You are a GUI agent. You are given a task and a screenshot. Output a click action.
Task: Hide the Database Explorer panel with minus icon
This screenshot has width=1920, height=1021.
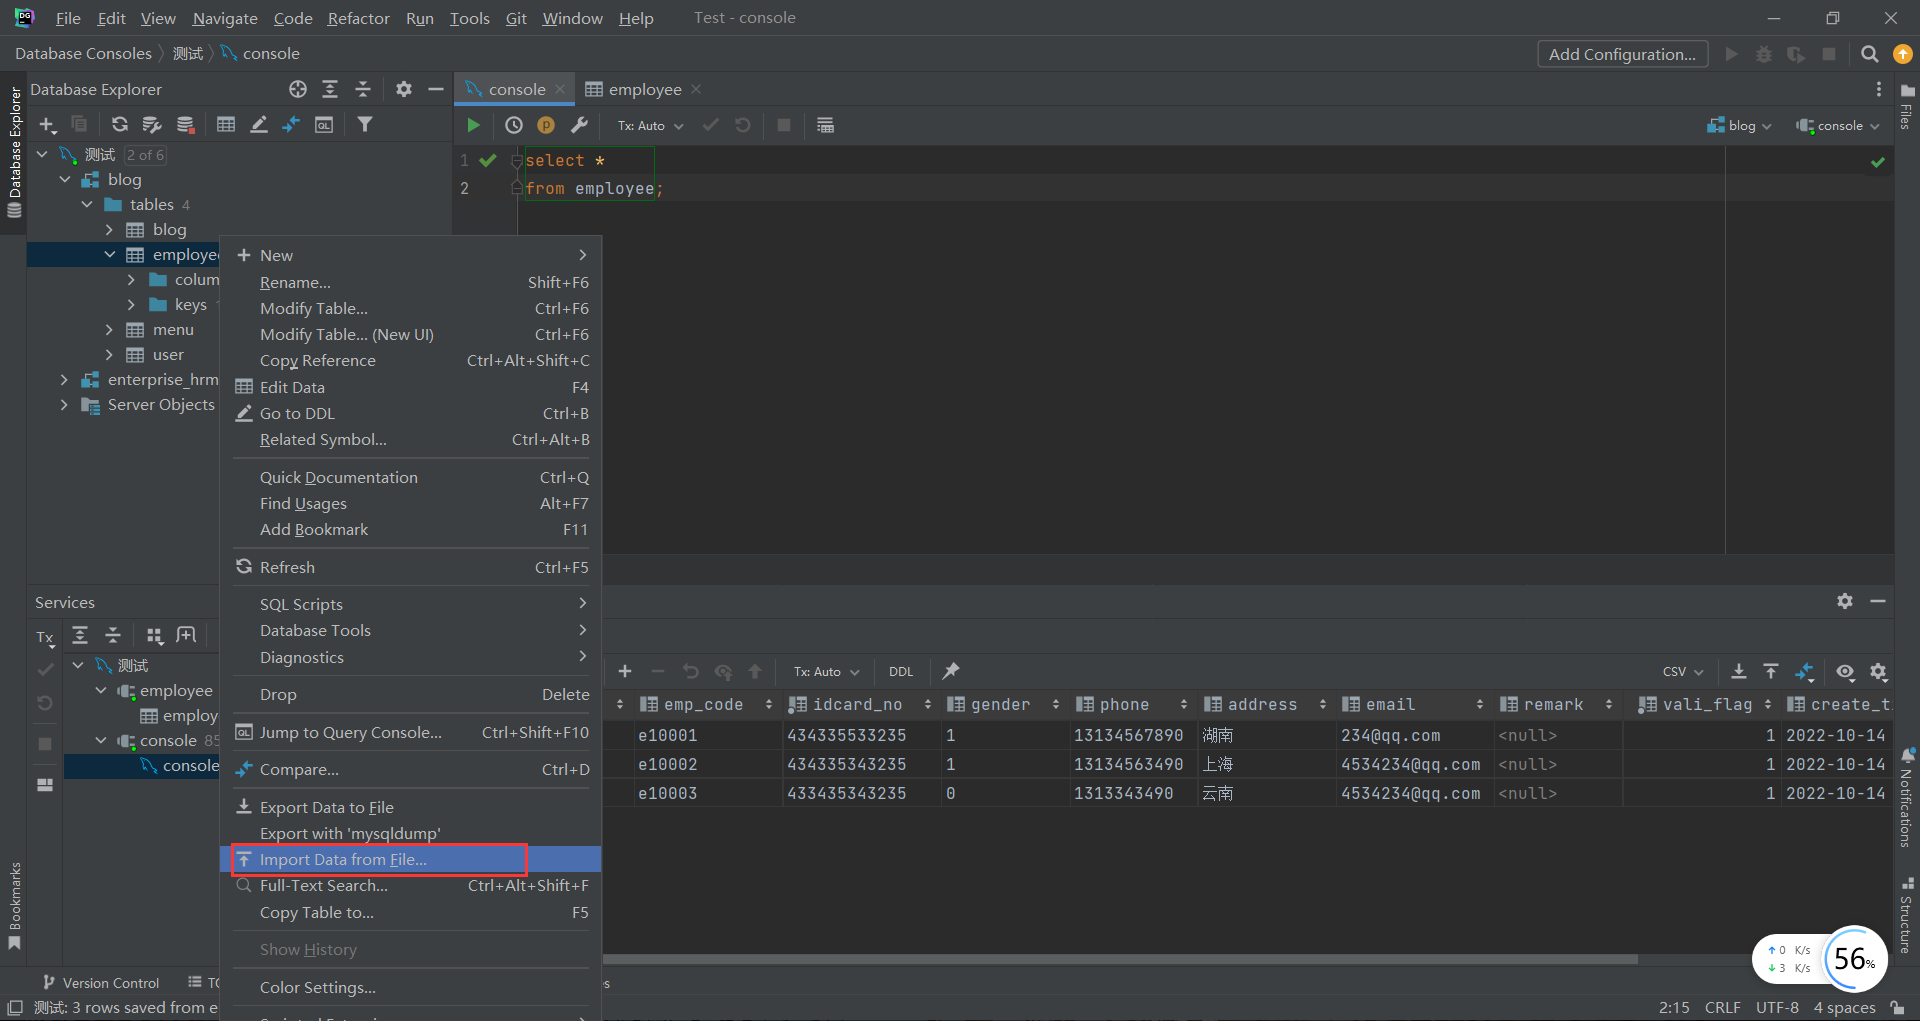pyautogui.click(x=436, y=89)
